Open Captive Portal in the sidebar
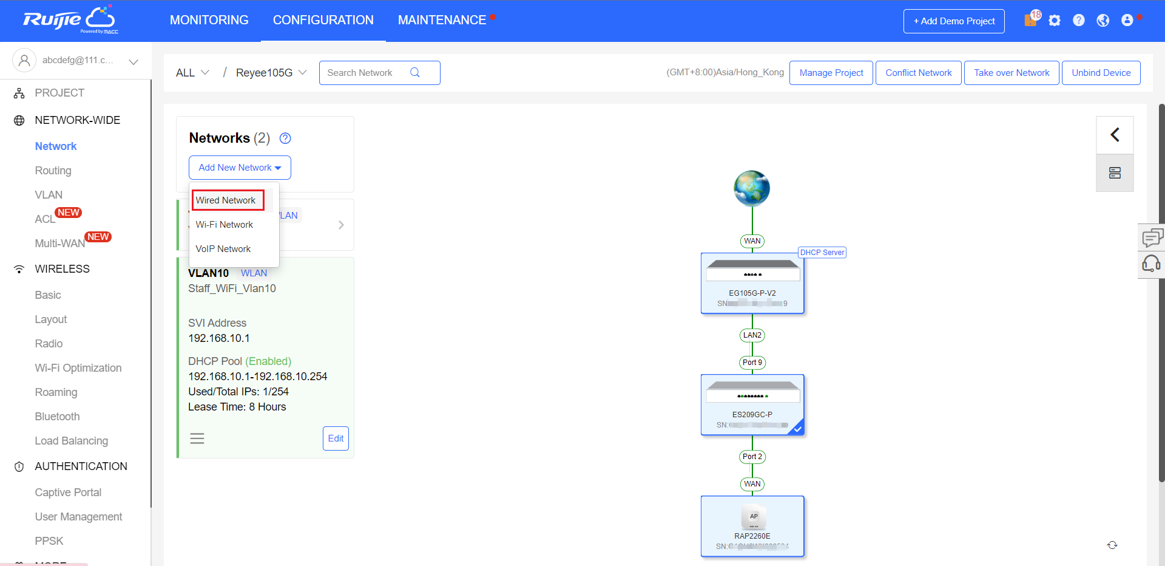This screenshot has width=1165, height=569. coord(68,492)
